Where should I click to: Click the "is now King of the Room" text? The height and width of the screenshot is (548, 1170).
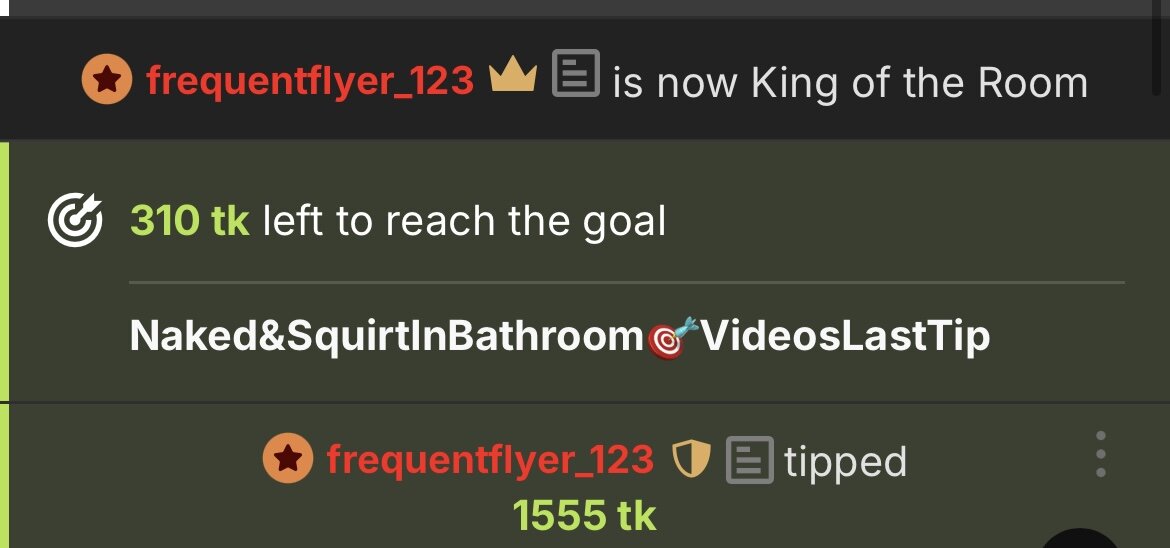point(850,82)
